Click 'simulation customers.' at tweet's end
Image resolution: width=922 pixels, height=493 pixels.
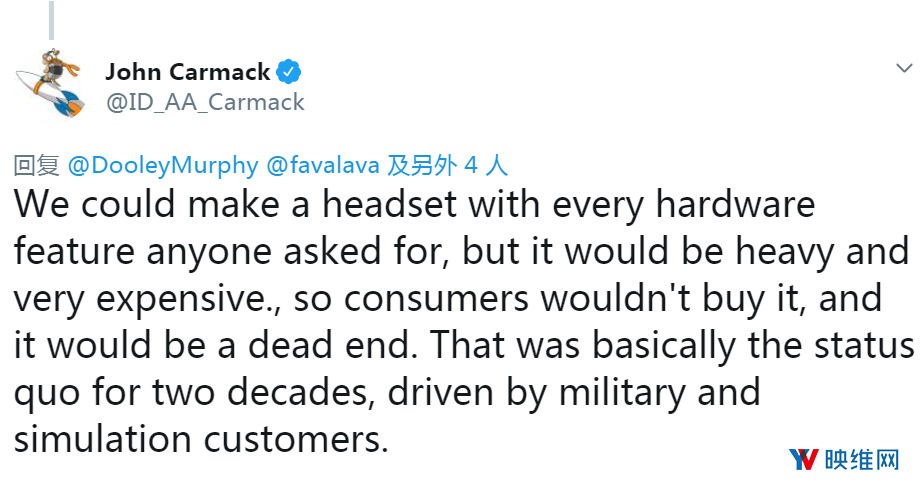point(201,438)
